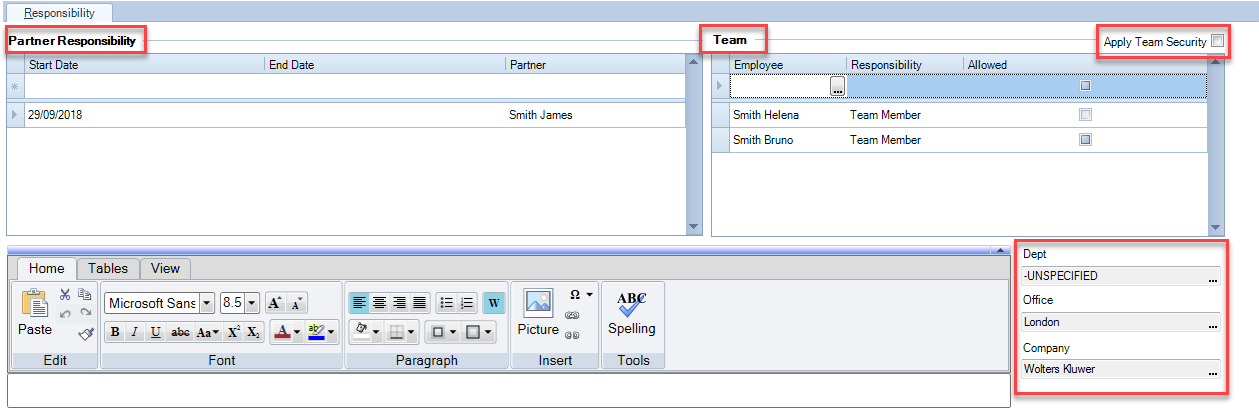
Task: Sort by the Partner column header
Action: [595, 65]
